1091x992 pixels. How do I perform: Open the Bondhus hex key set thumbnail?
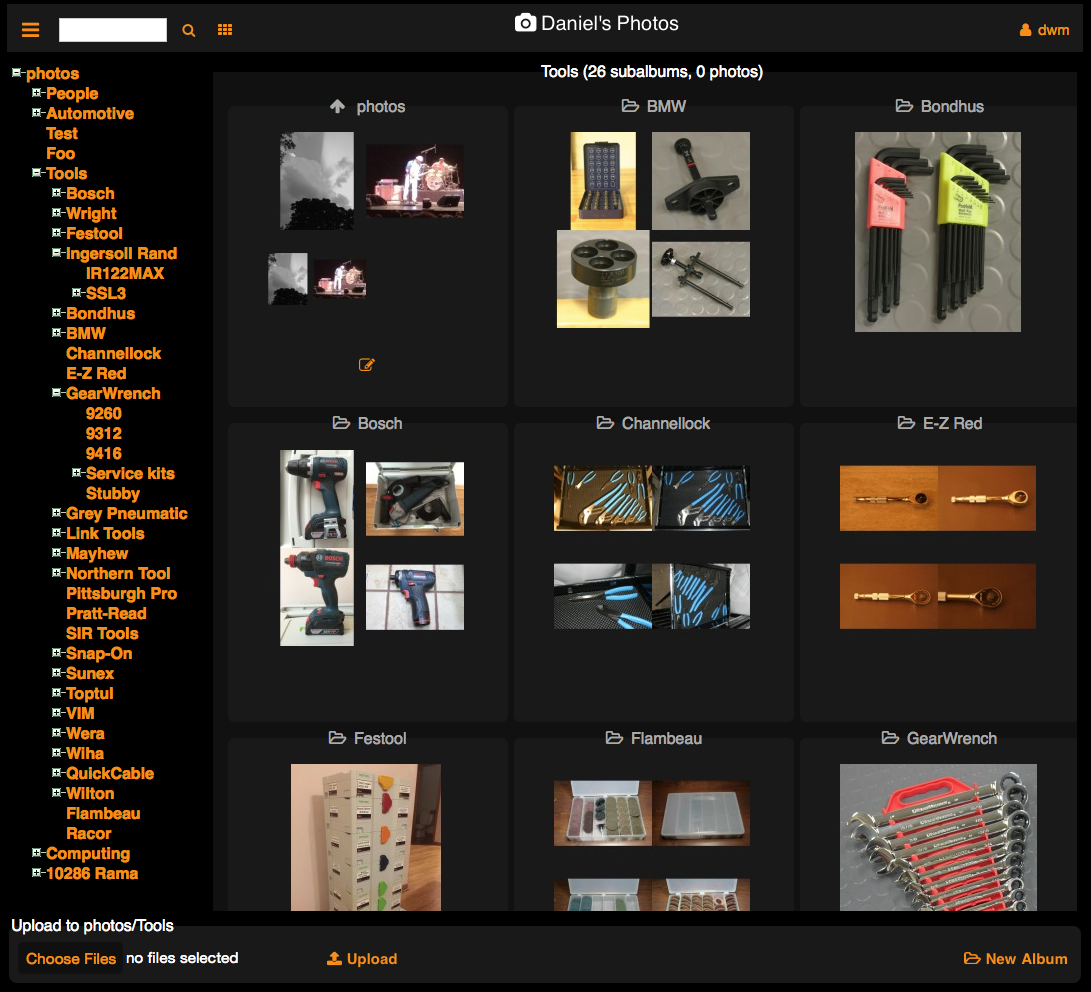938,232
